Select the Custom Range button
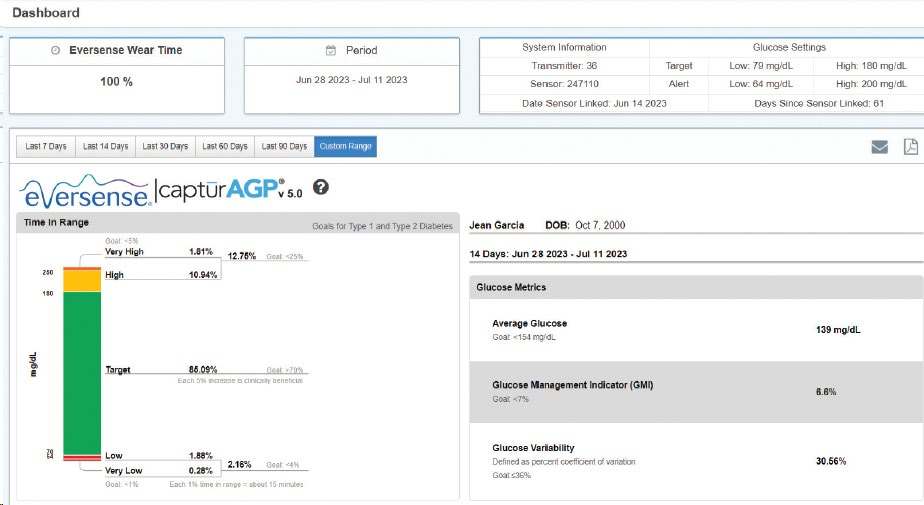924x505 pixels. point(345,147)
